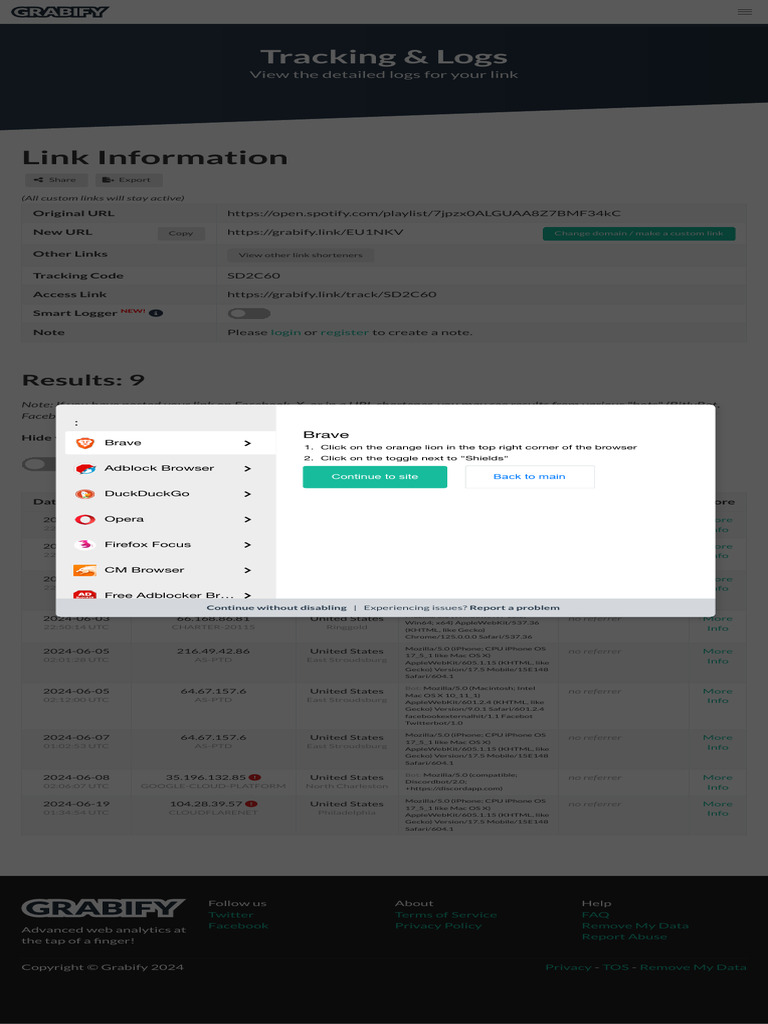Open More Info for the 2024-06-07 entry

718,742
